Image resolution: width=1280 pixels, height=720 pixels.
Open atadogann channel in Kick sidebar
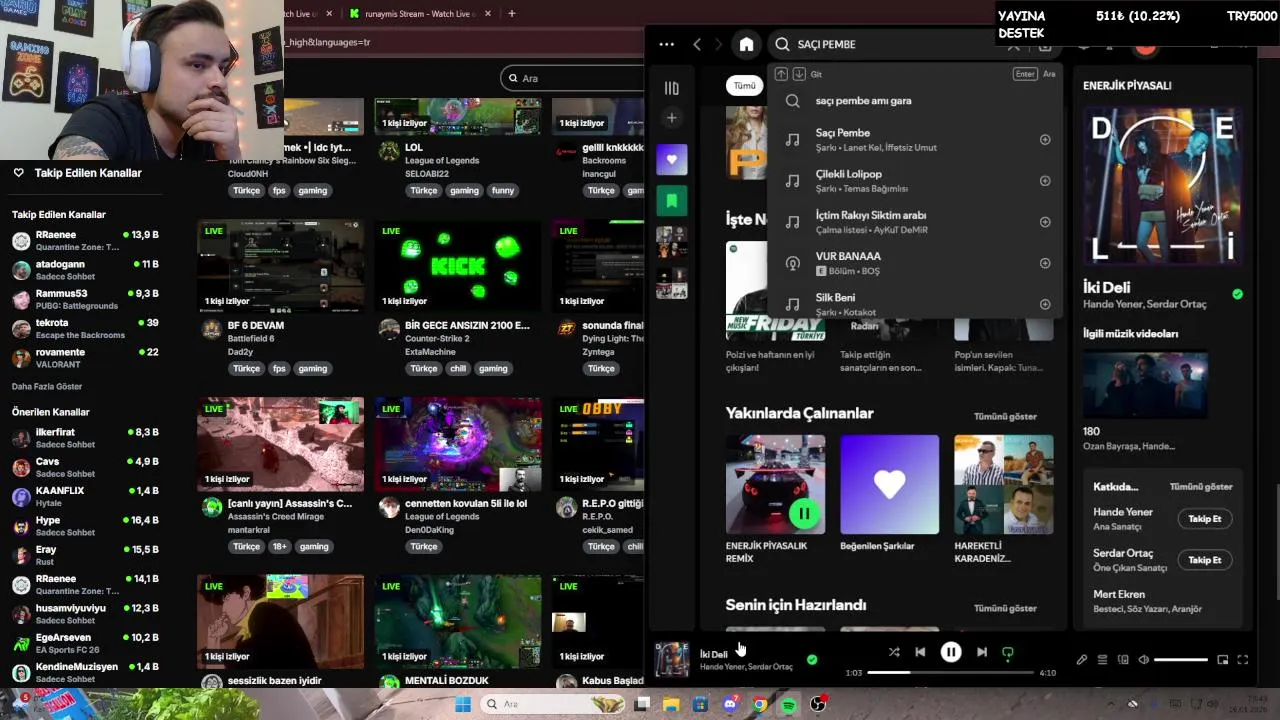85,270
